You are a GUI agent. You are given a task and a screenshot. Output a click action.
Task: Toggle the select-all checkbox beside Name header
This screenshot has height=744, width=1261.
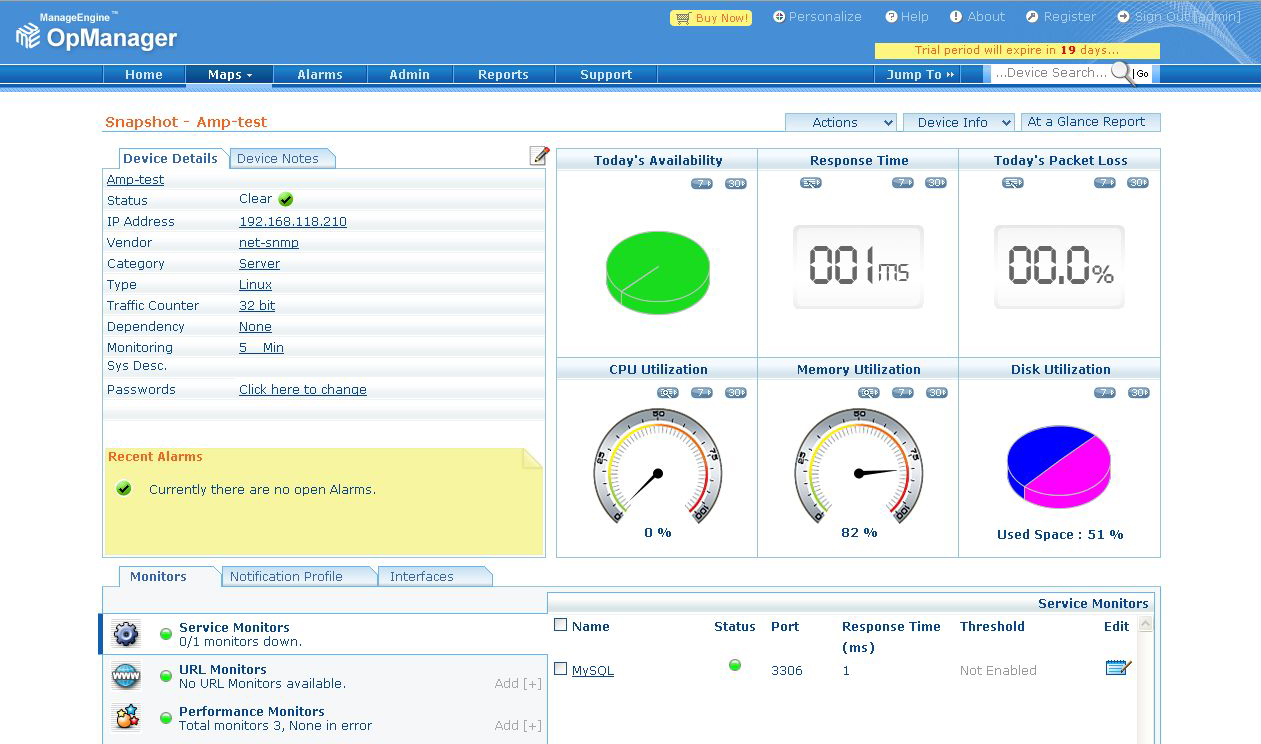[x=561, y=625]
